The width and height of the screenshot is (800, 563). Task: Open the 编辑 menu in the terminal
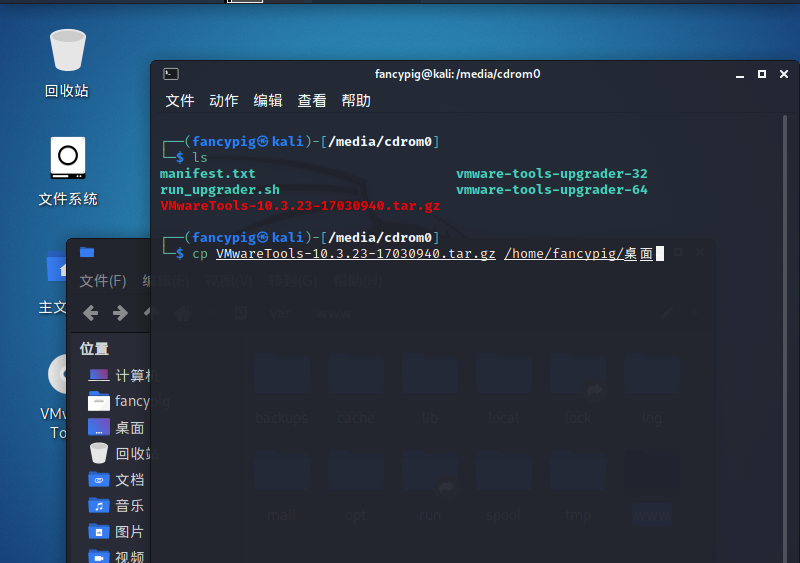tap(268, 101)
